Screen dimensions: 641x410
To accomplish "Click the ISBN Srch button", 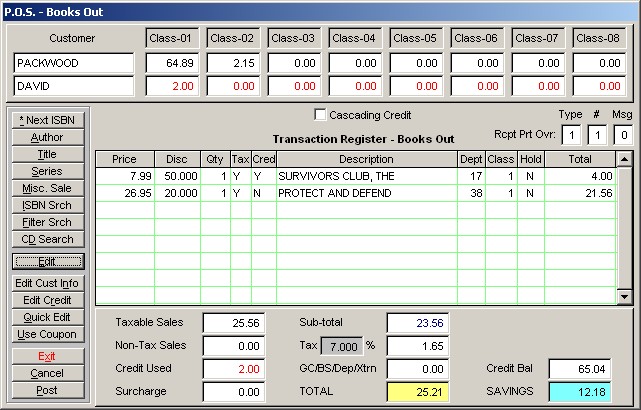I will (48, 205).
